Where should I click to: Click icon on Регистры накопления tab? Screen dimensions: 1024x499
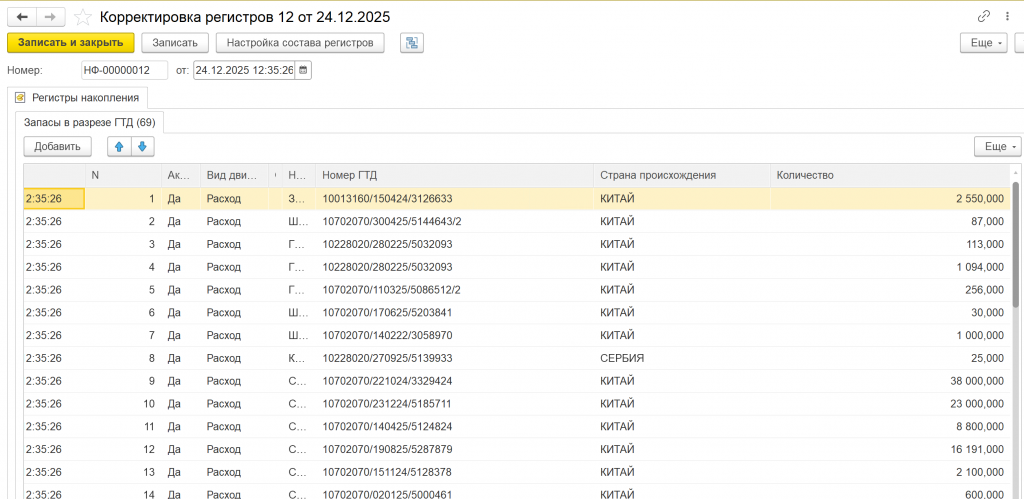click(20, 98)
